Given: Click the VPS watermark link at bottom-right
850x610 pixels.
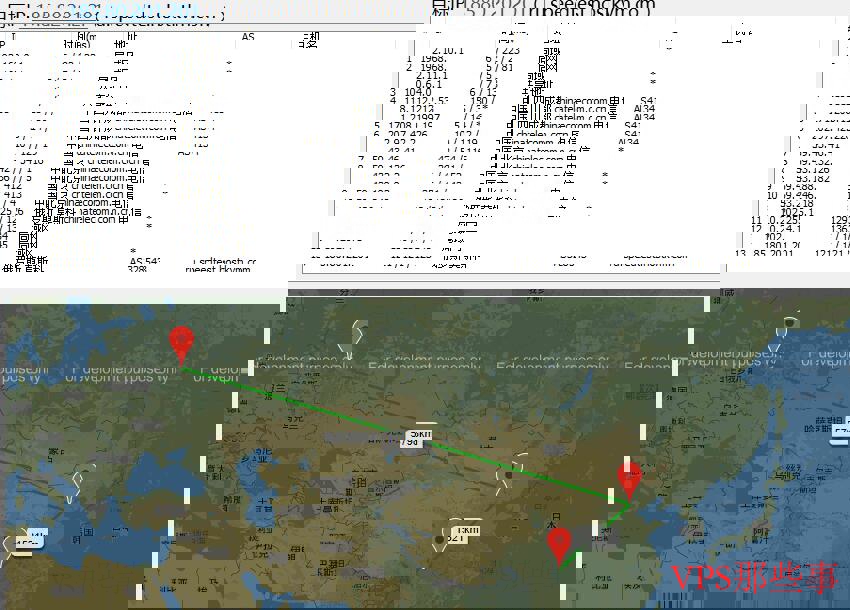Looking at the screenshot, I should 753,577.
